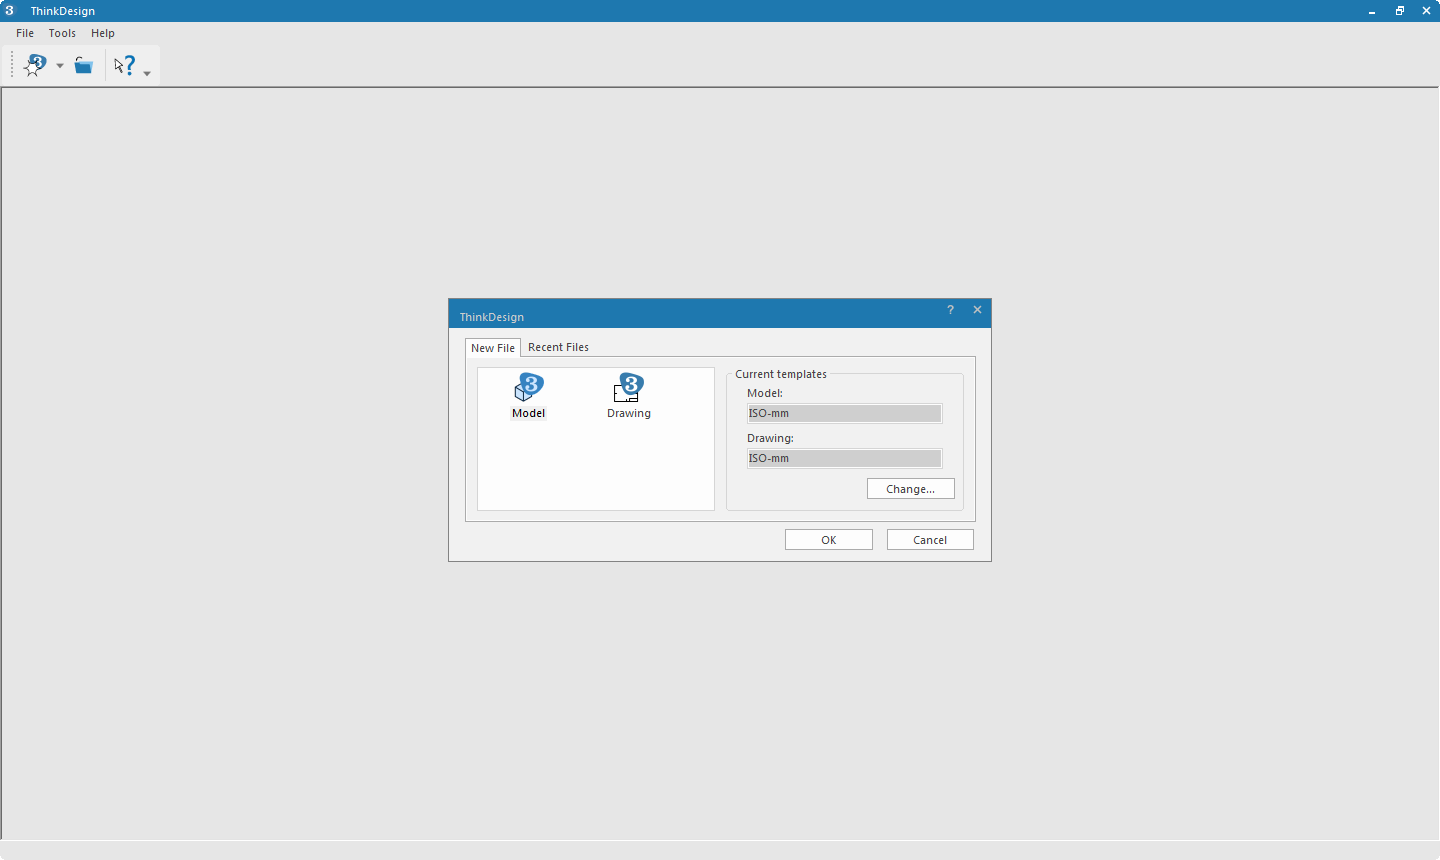This screenshot has height=860, width=1440.
Task: Select the New File tab
Action: [493, 348]
